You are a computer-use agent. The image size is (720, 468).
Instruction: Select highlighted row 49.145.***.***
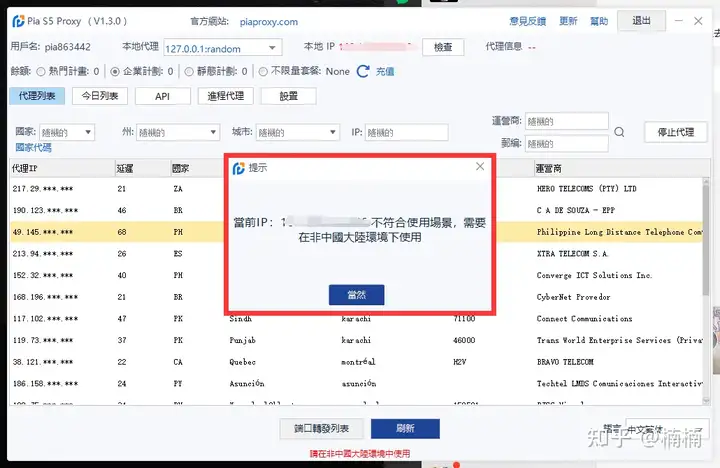pyautogui.click(x=356, y=232)
